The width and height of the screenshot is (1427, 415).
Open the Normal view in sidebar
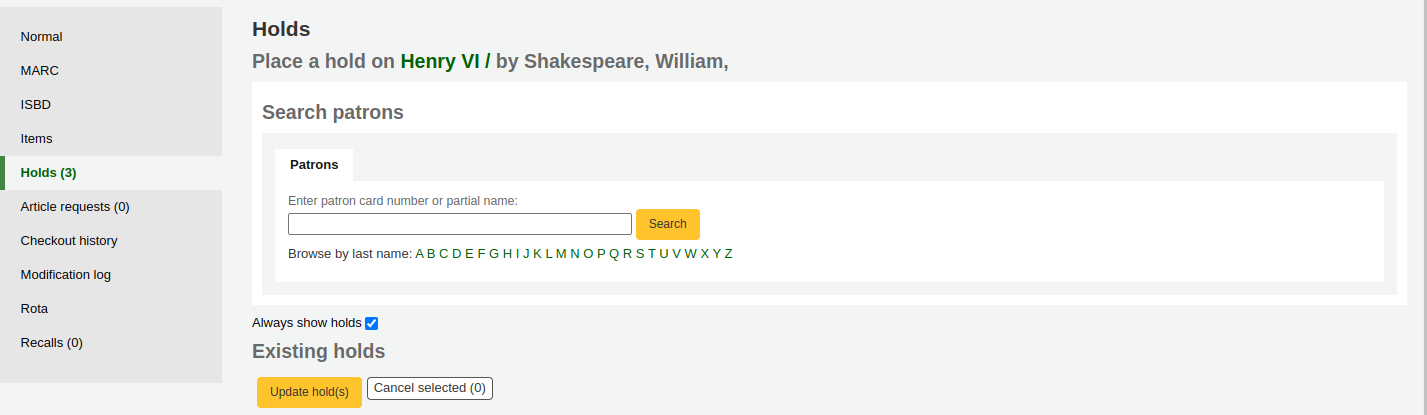42,37
